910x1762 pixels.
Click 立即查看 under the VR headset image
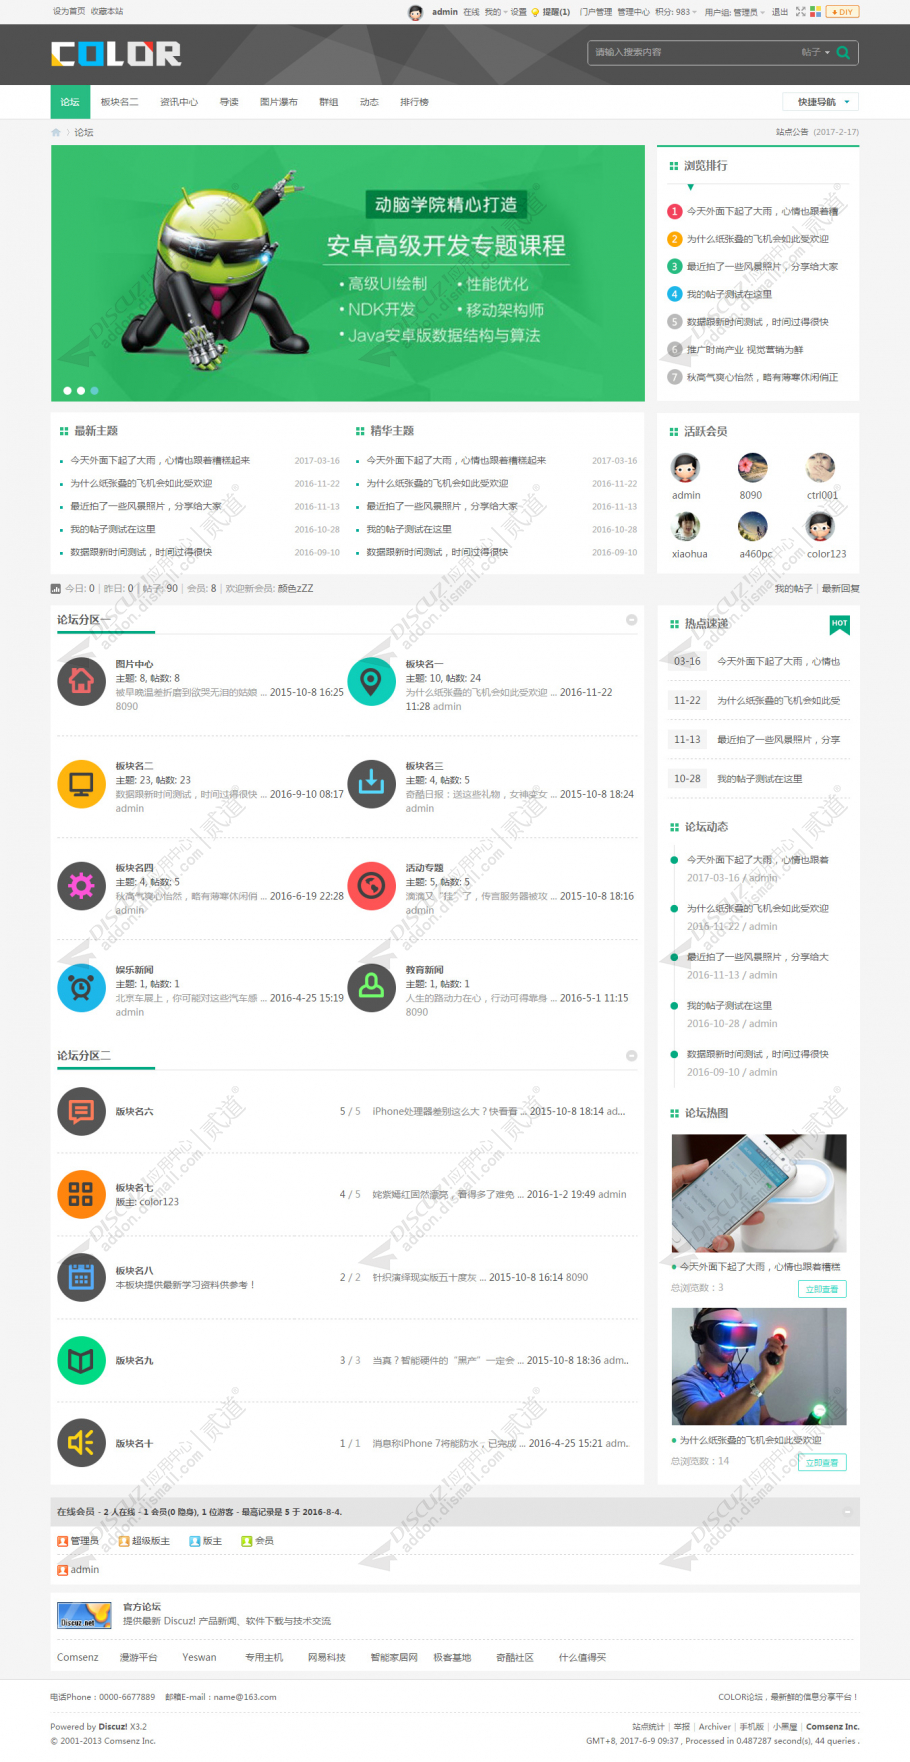[822, 1462]
